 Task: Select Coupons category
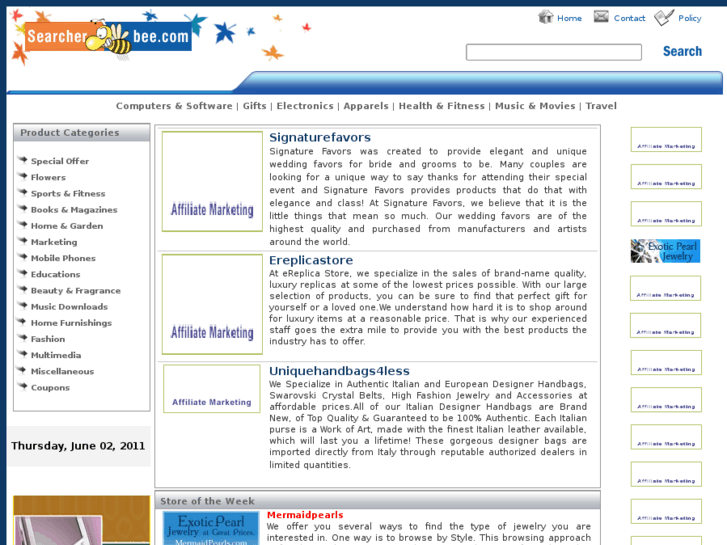(x=50, y=387)
